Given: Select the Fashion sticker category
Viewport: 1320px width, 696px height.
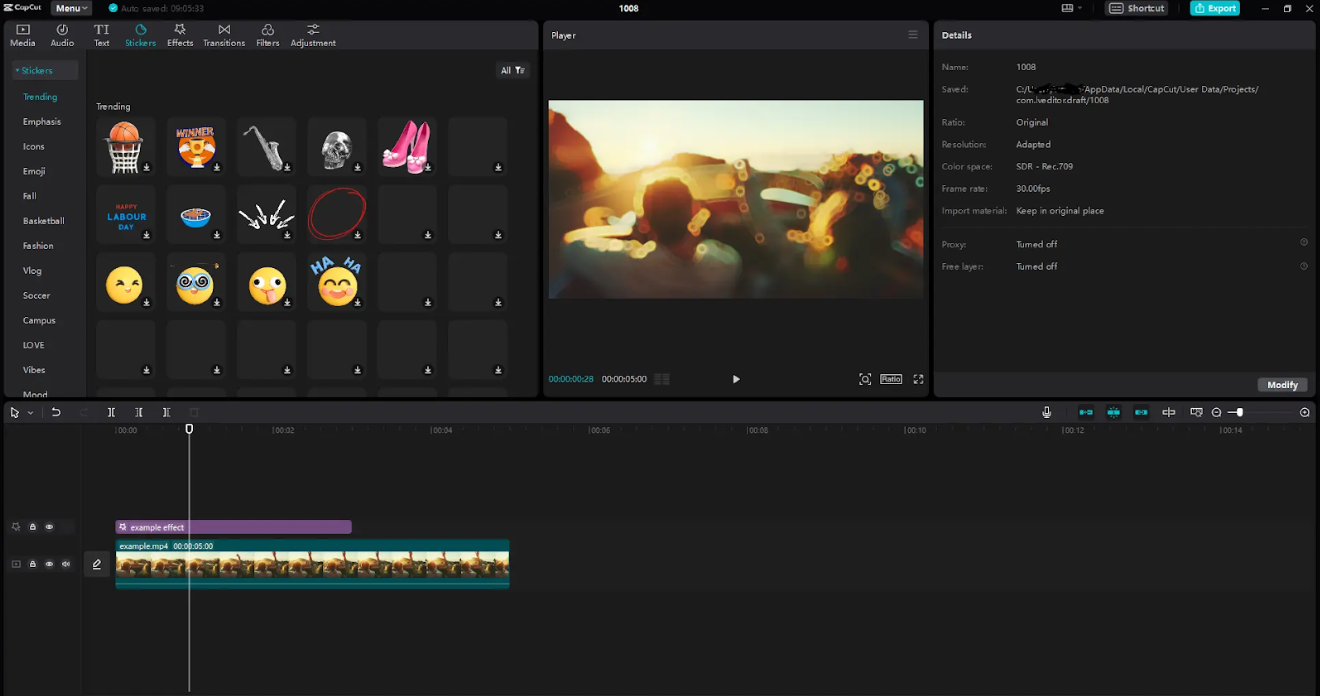Looking at the screenshot, I should point(38,246).
